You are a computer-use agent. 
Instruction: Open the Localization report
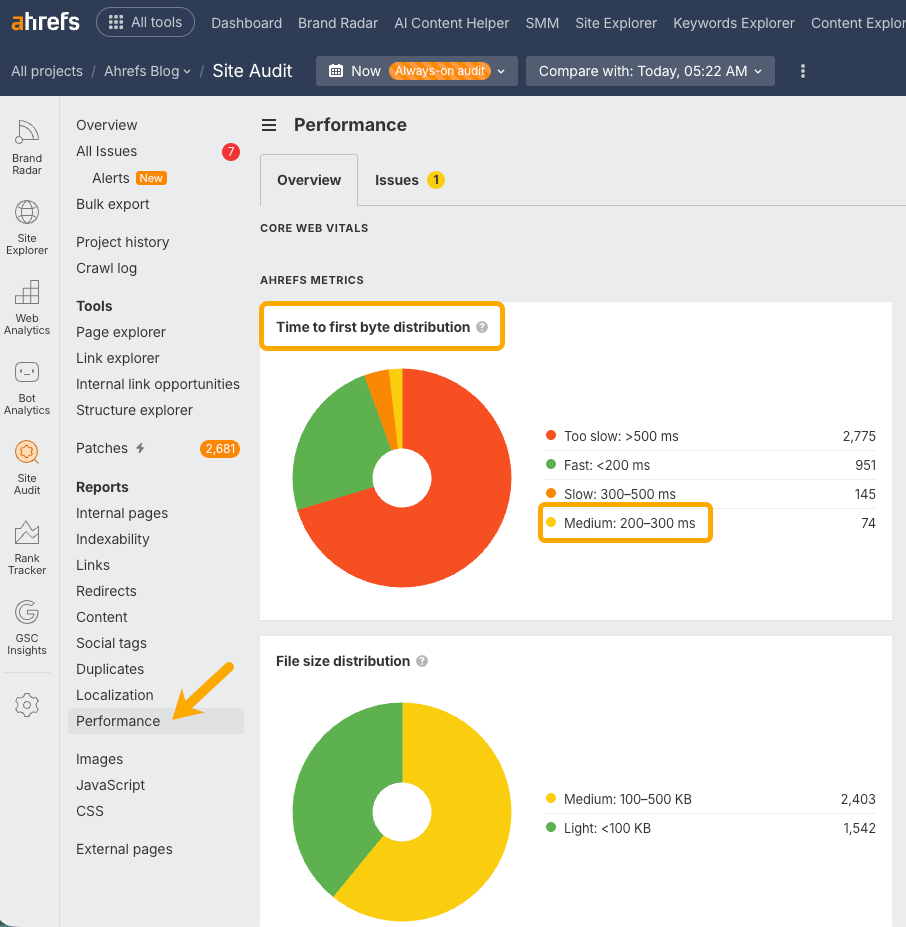115,695
